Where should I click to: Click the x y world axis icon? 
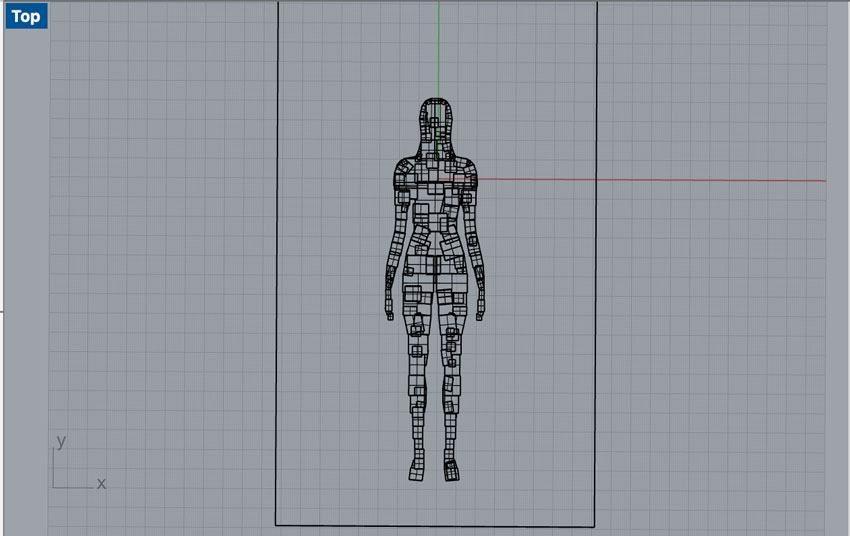pyautogui.click(x=79, y=462)
